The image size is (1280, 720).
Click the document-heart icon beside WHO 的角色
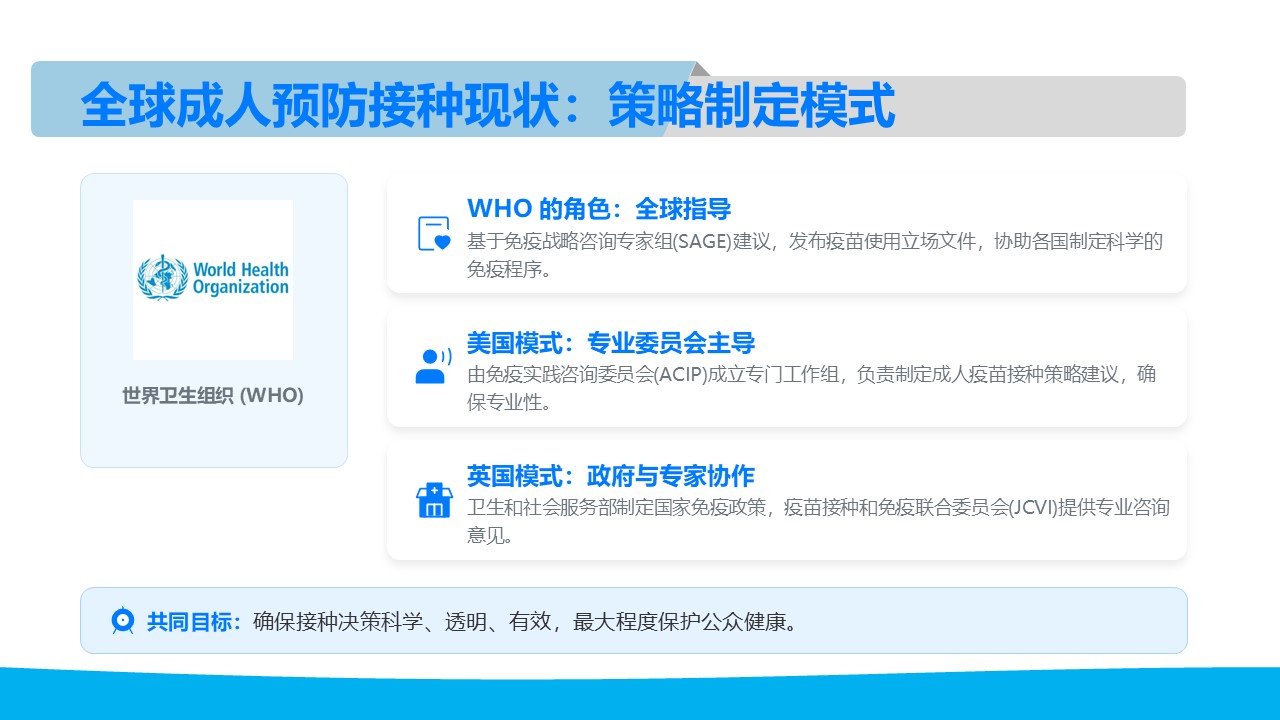(433, 234)
